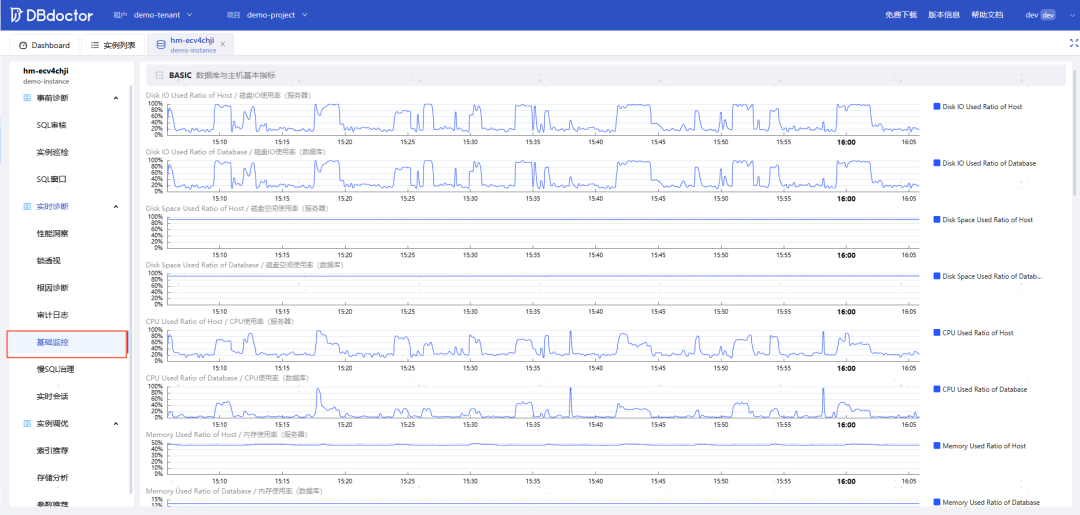Close the hm-ecv4chji tab
This screenshot has height=515, width=1080.
[x=222, y=44]
